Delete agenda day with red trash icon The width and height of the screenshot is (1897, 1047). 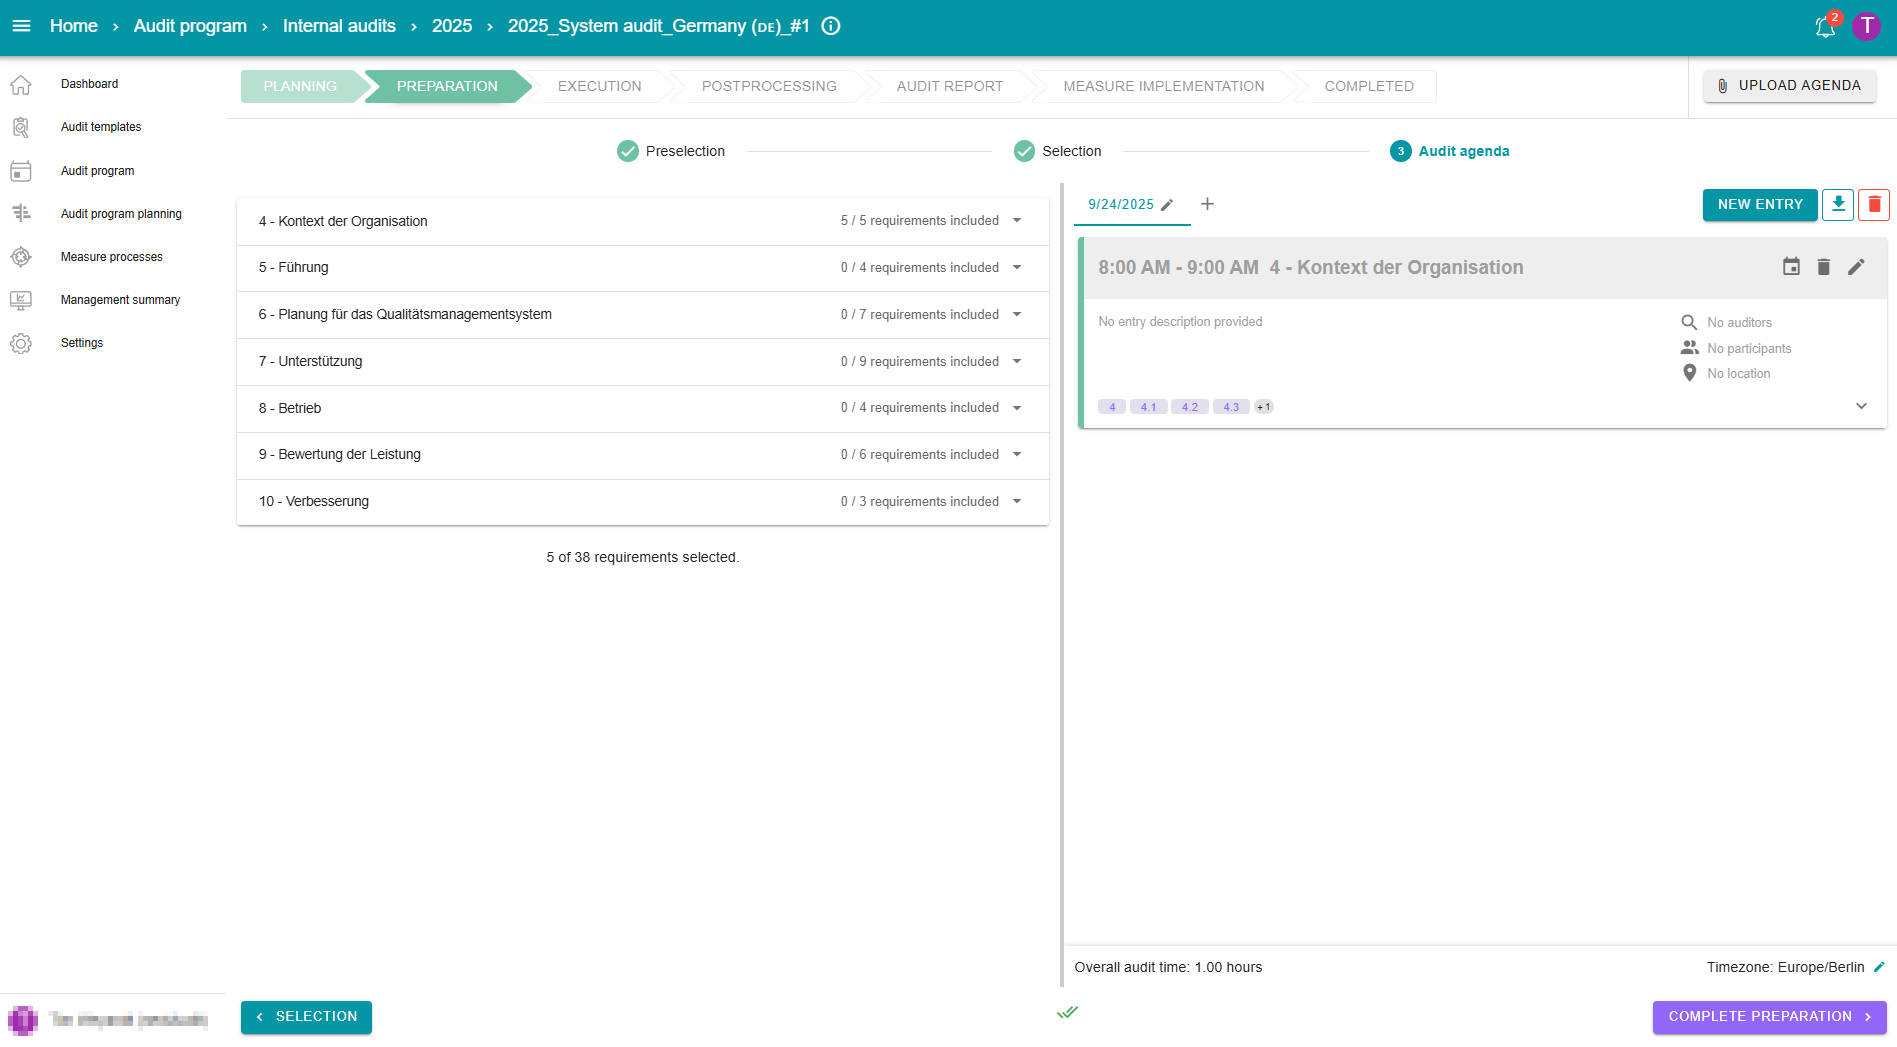(x=1874, y=204)
